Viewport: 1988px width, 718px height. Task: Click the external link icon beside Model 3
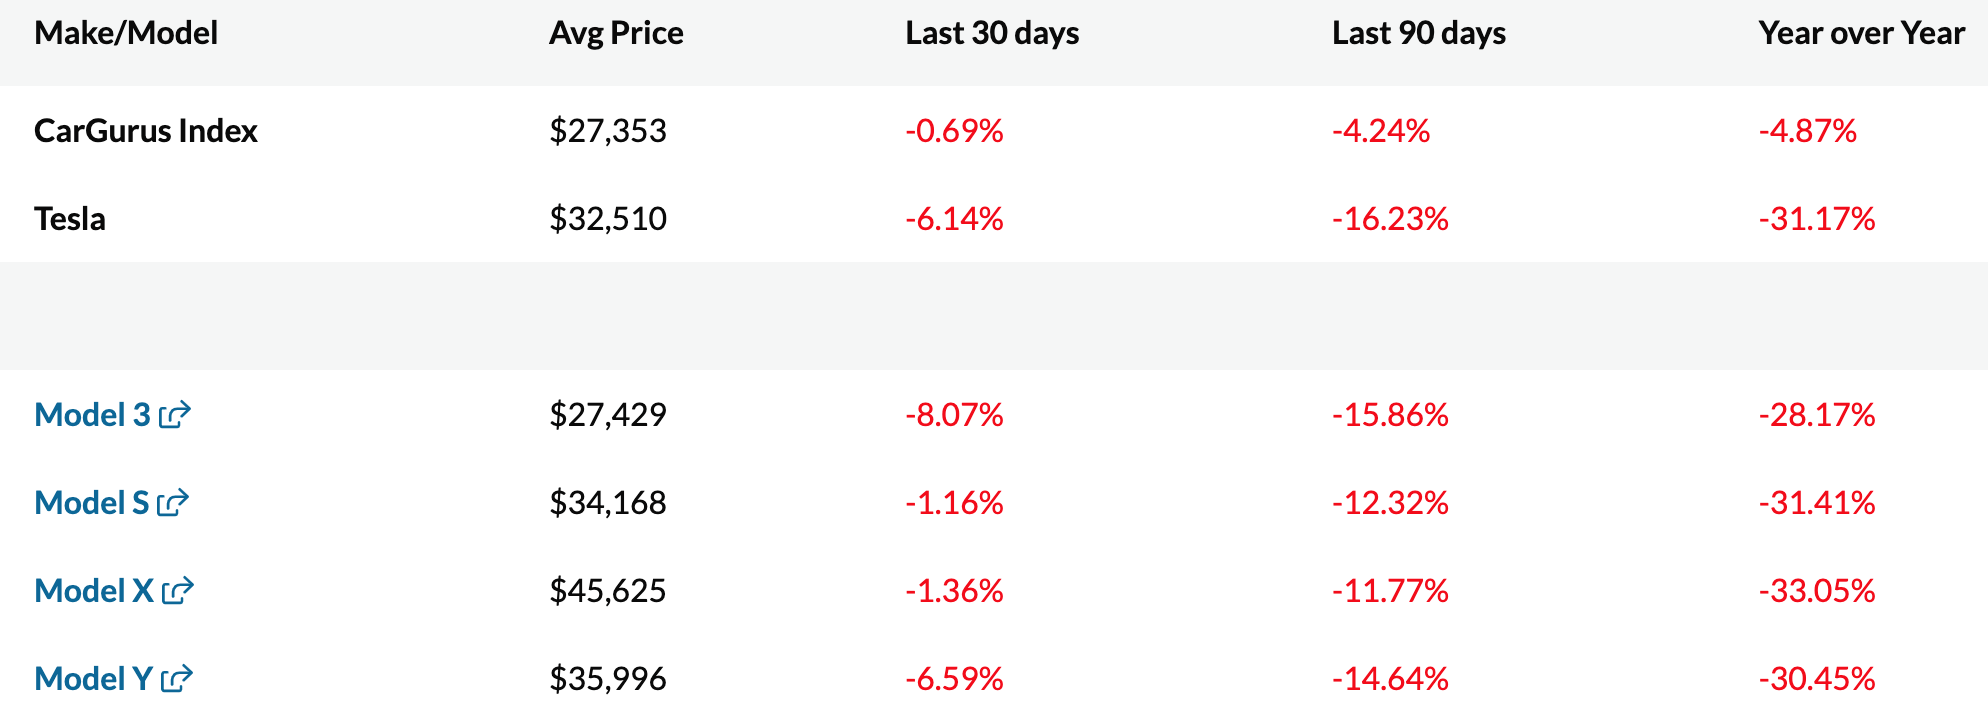click(x=175, y=414)
